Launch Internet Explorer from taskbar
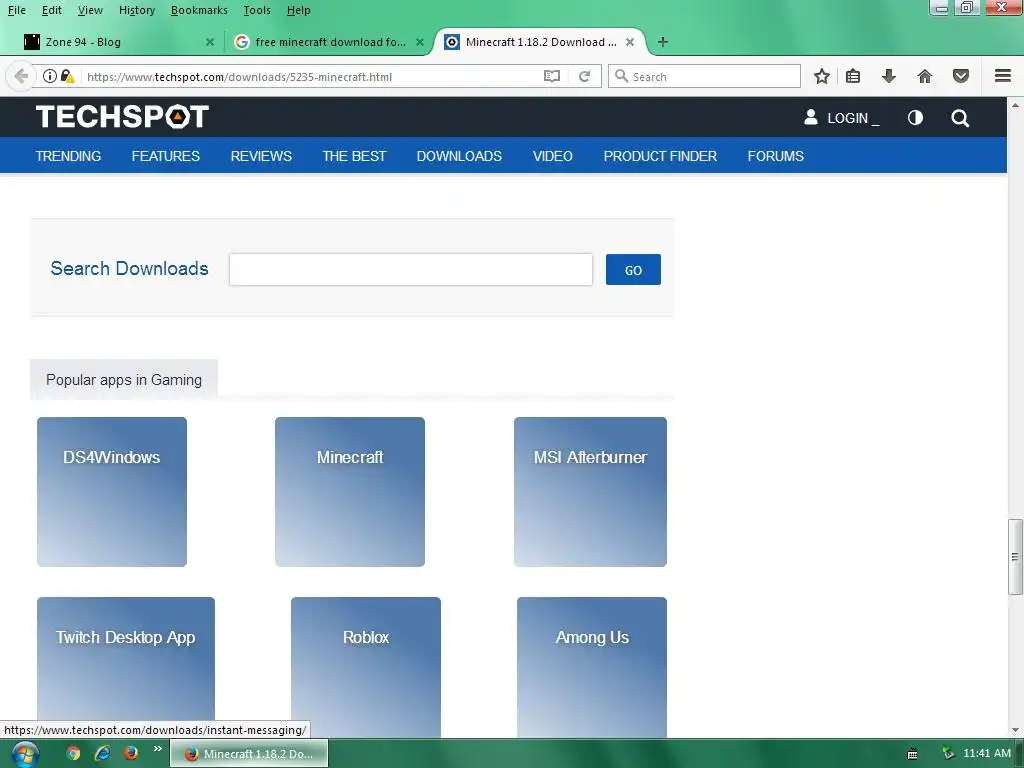The image size is (1024, 768). coord(103,754)
